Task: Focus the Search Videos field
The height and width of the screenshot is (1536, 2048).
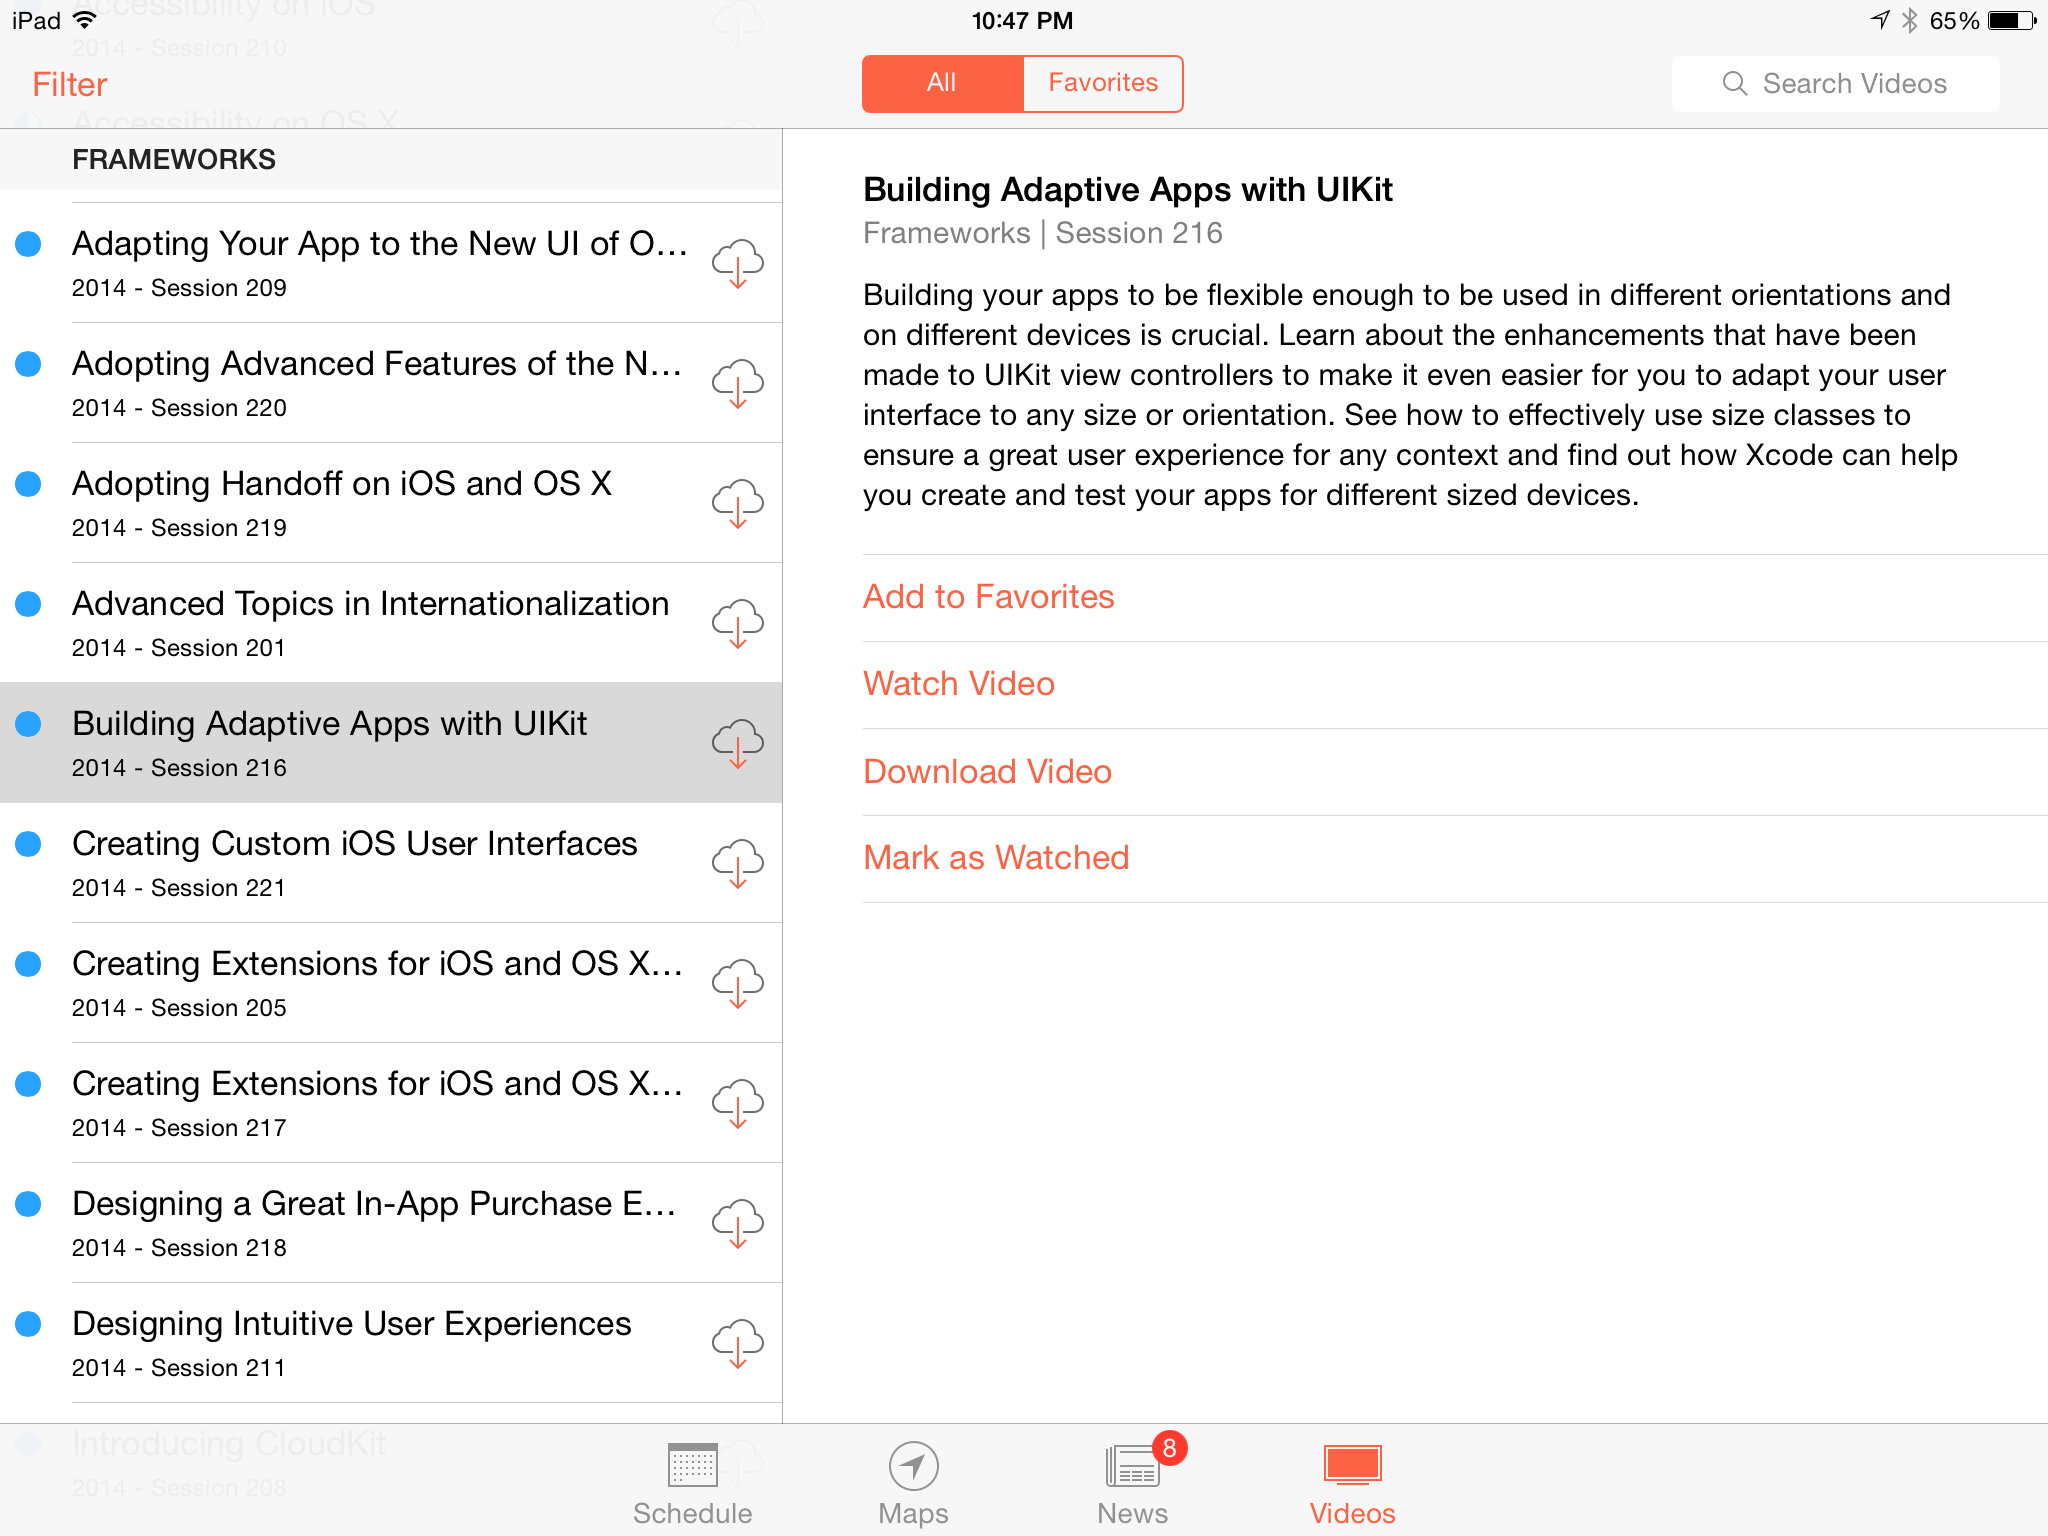Action: coord(1835,84)
